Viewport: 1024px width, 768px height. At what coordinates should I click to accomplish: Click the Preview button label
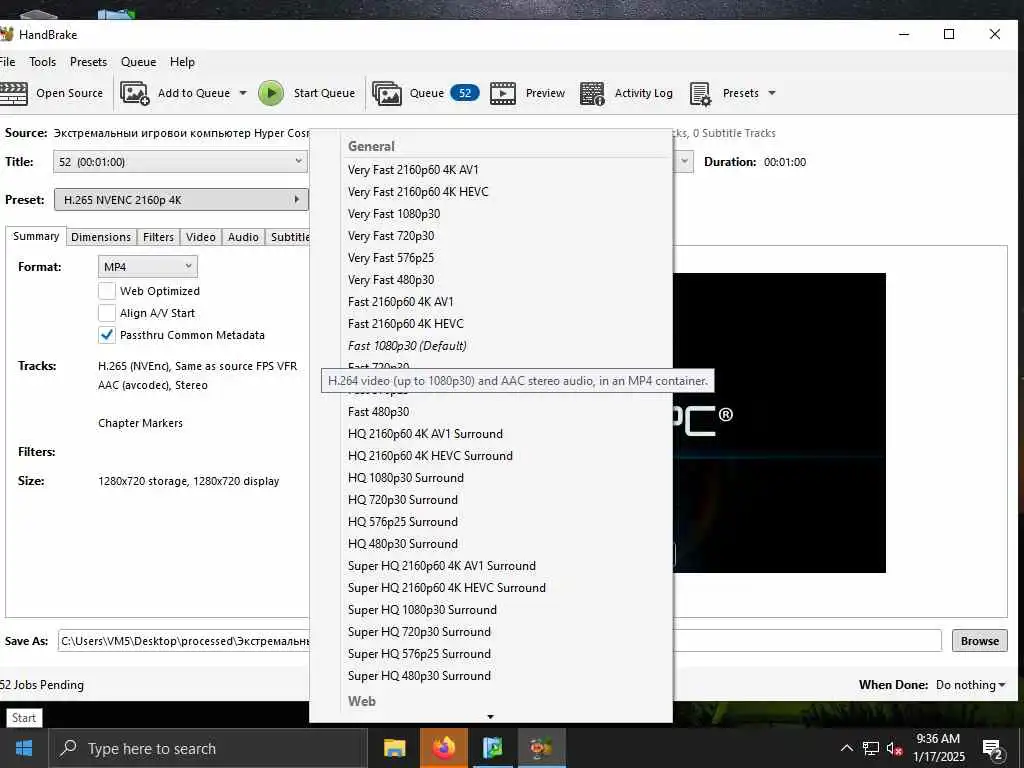click(x=545, y=93)
